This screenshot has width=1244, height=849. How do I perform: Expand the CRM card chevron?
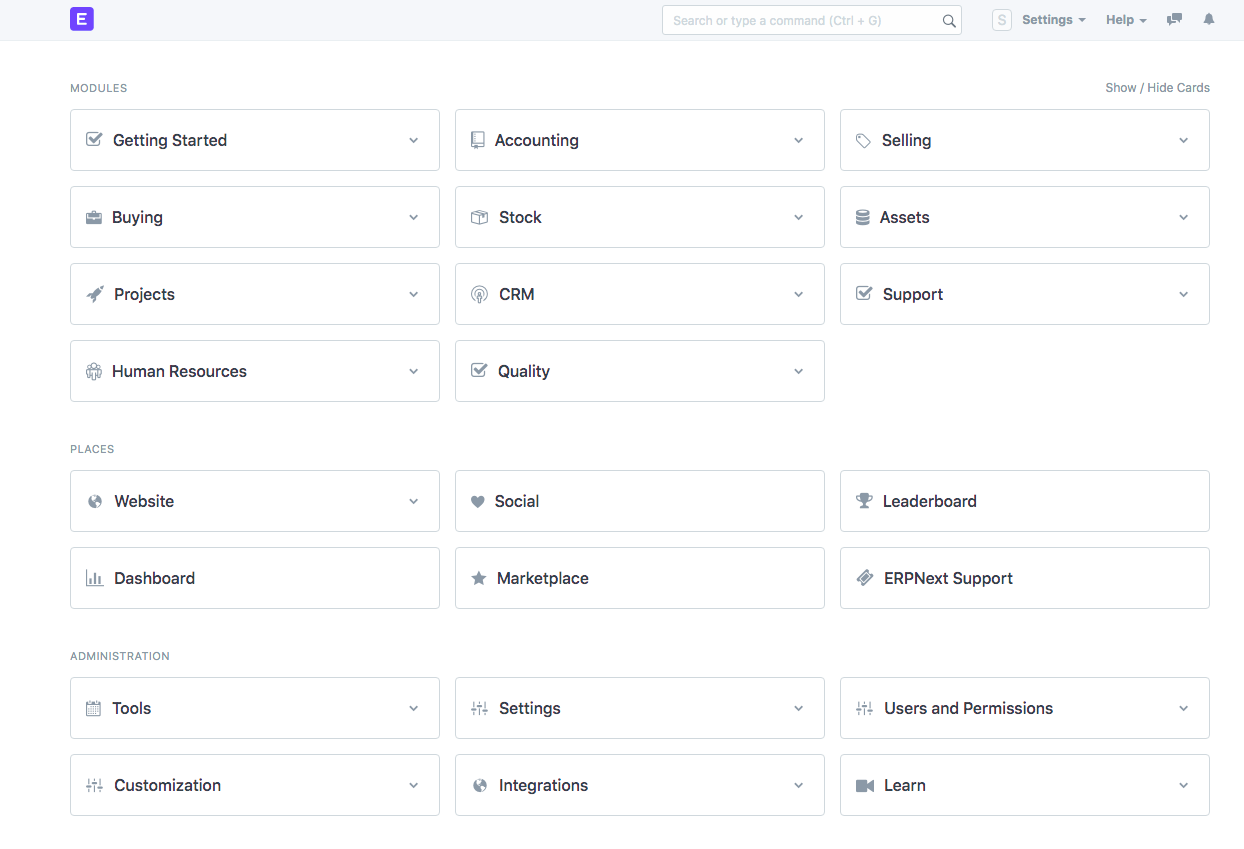coord(799,294)
